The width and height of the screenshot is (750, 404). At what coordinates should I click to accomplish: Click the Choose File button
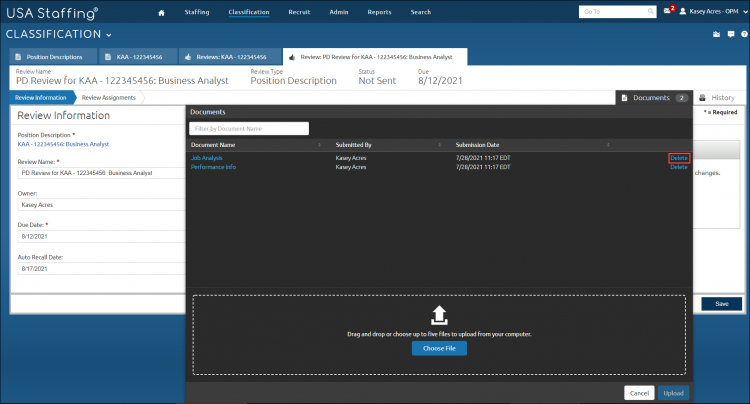coord(439,348)
